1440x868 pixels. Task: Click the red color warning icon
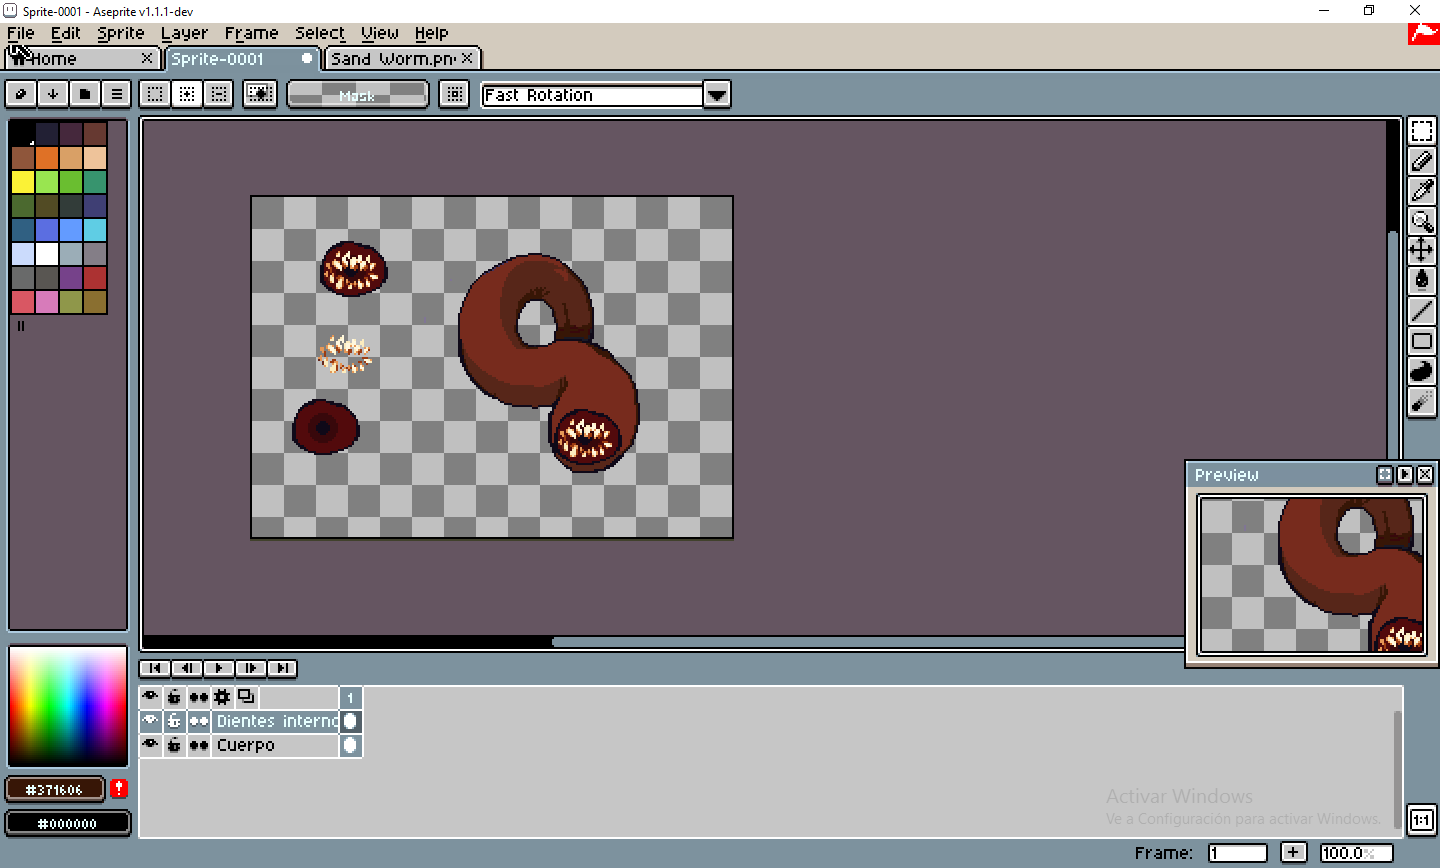[x=119, y=789]
